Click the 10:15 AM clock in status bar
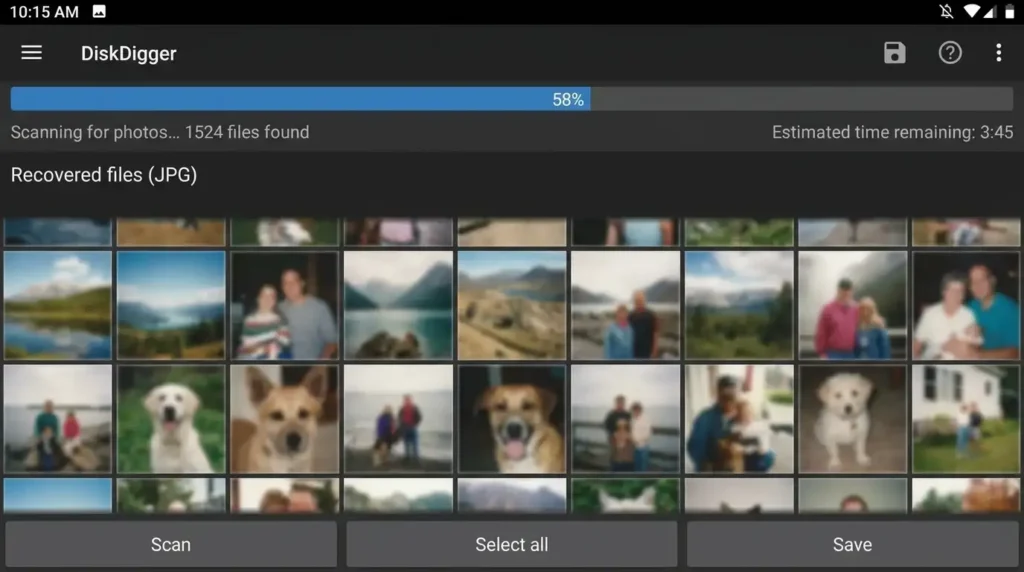1024x572 pixels. tap(44, 12)
